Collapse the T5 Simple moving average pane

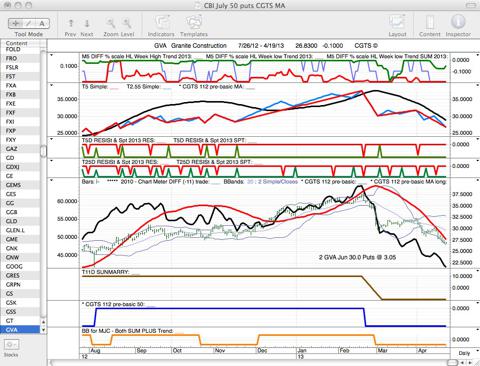[x=51, y=86]
